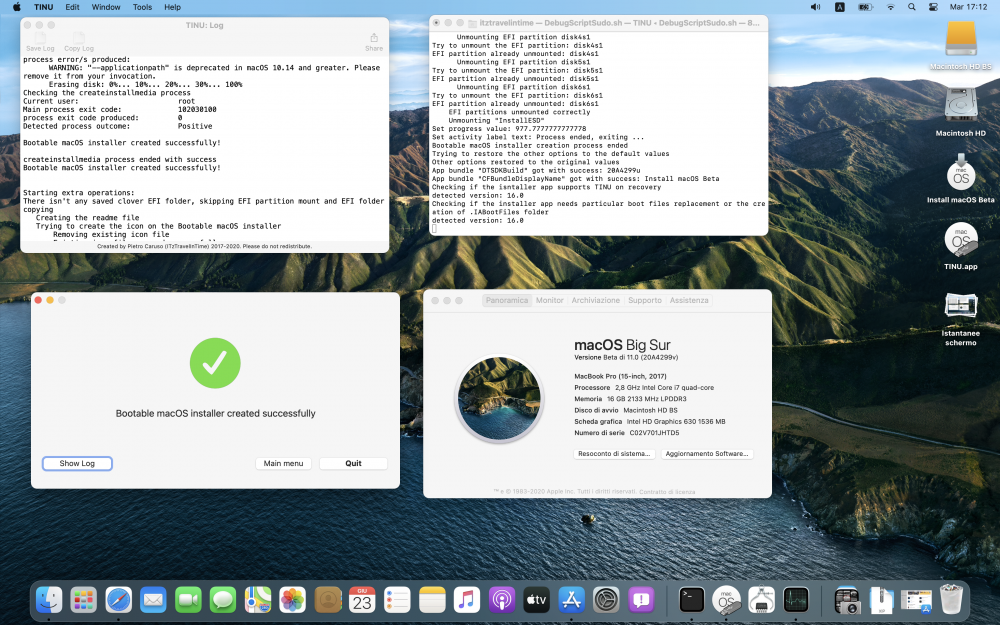Click the Wi-Fi icon in menu bar
Image resolution: width=1000 pixels, height=625 pixels.
point(891,7)
